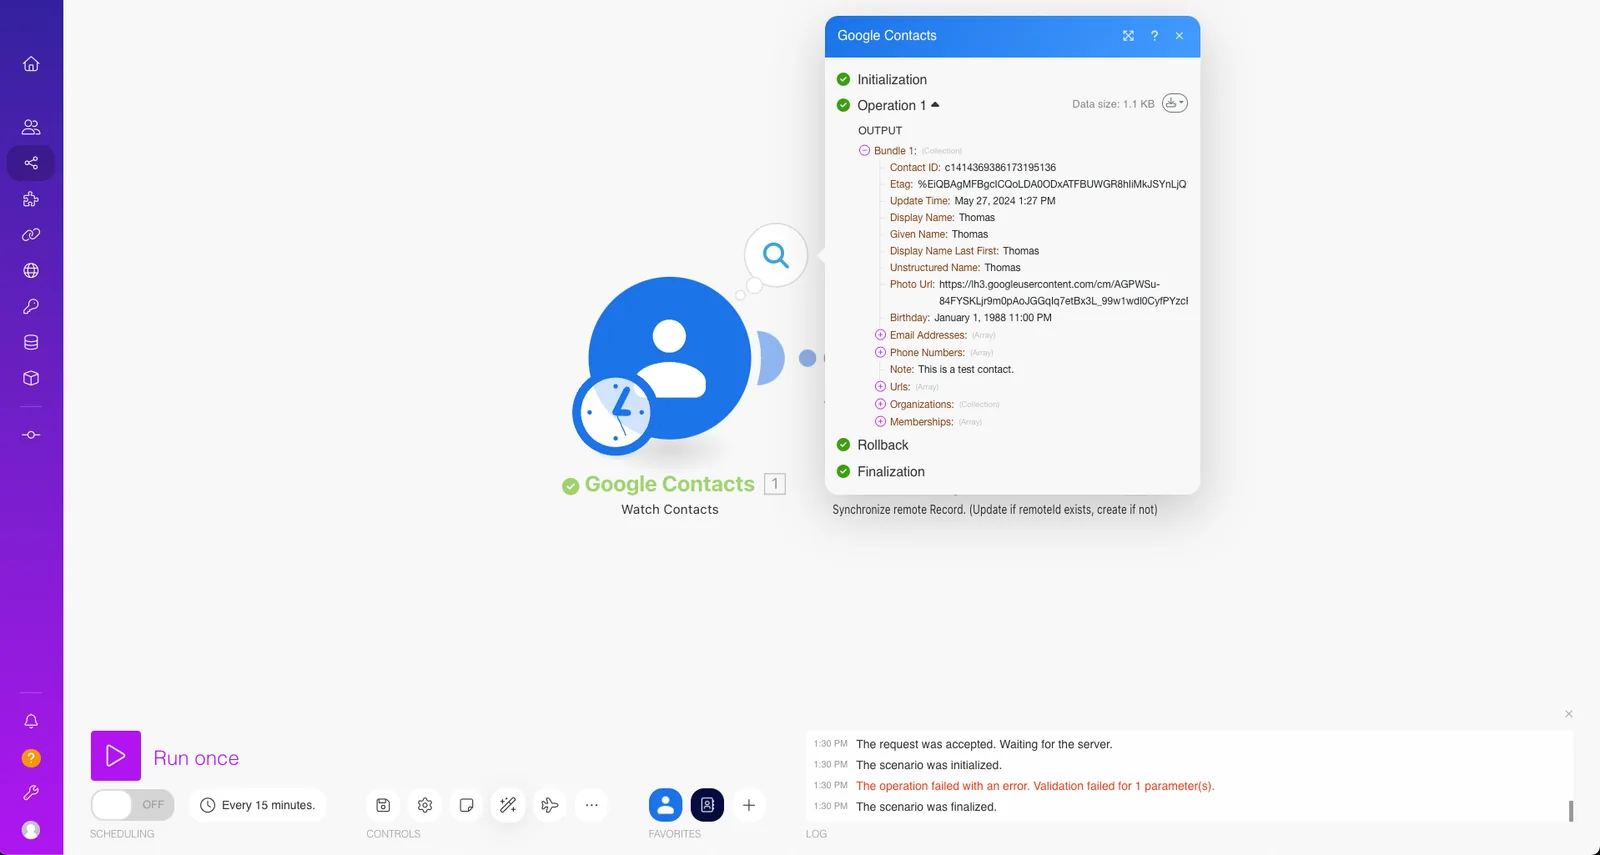Click the explain flow airplane icon

550,805
